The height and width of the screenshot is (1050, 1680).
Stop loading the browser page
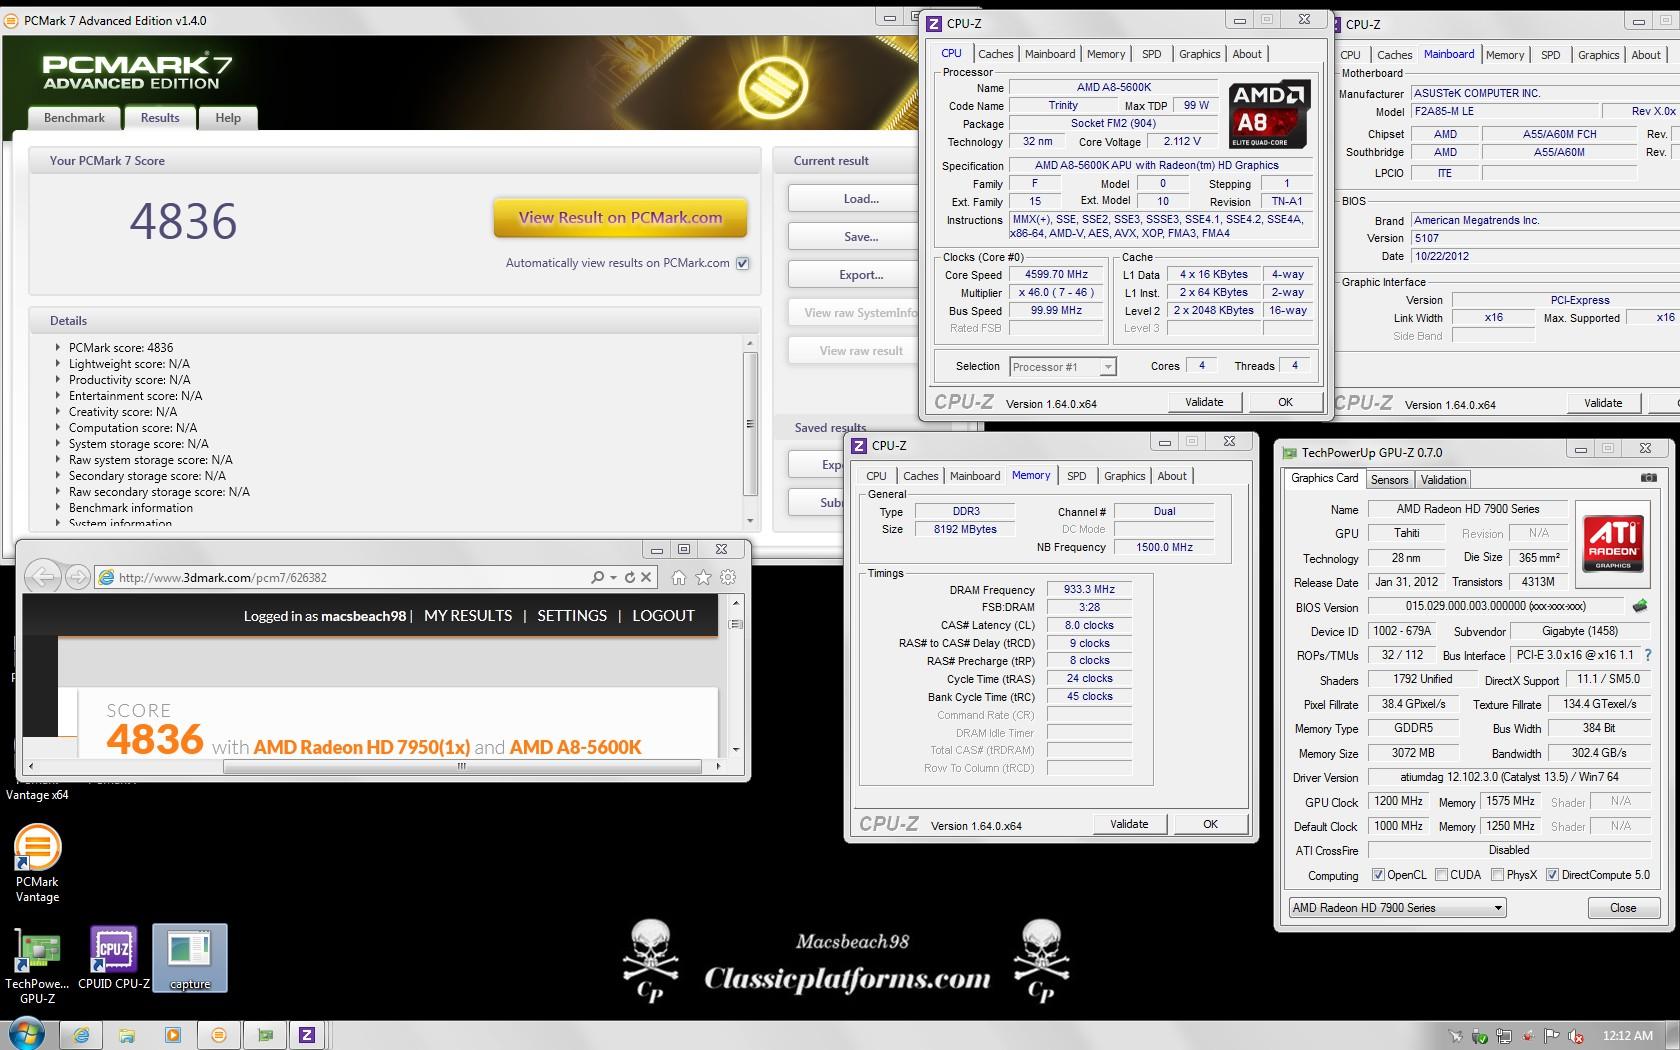click(646, 577)
